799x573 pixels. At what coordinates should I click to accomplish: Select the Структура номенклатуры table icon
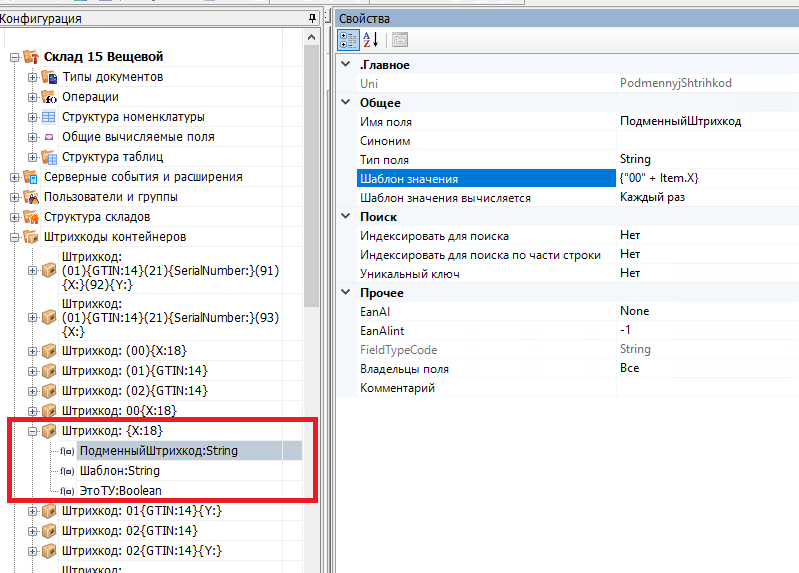(x=48, y=117)
